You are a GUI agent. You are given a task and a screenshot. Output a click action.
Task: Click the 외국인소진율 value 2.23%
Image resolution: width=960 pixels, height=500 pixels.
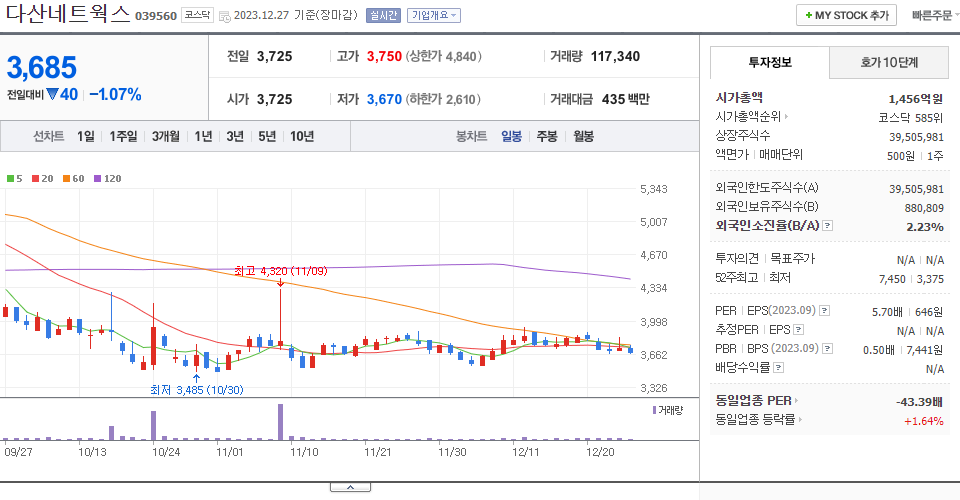tap(924, 227)
